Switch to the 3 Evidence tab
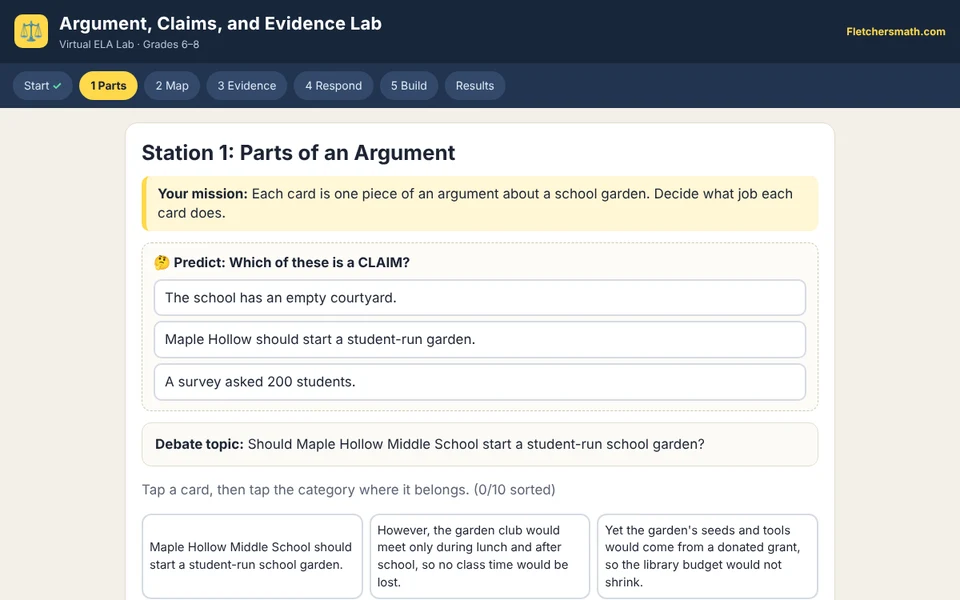Image resolution: width=960 pixels, height=600 pixels. pyautogui.click(x=247, y=86)
